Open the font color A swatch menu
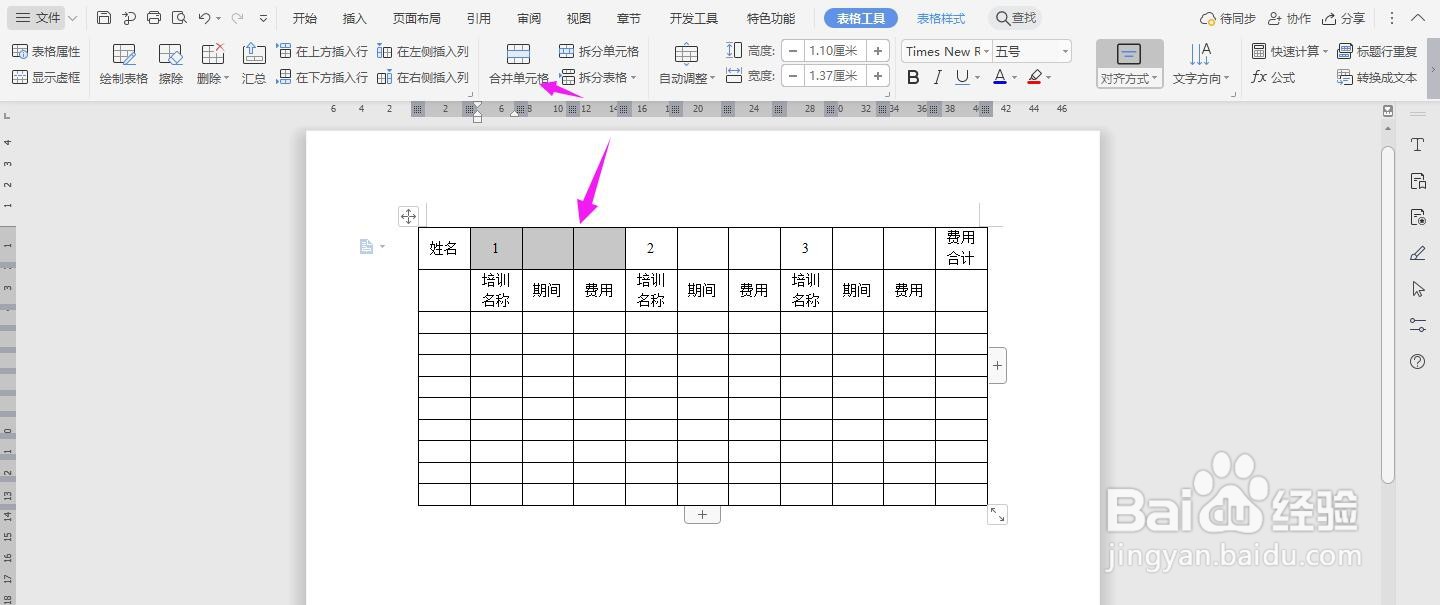This screenshot has height=605, width=1440. [1000, 77]
